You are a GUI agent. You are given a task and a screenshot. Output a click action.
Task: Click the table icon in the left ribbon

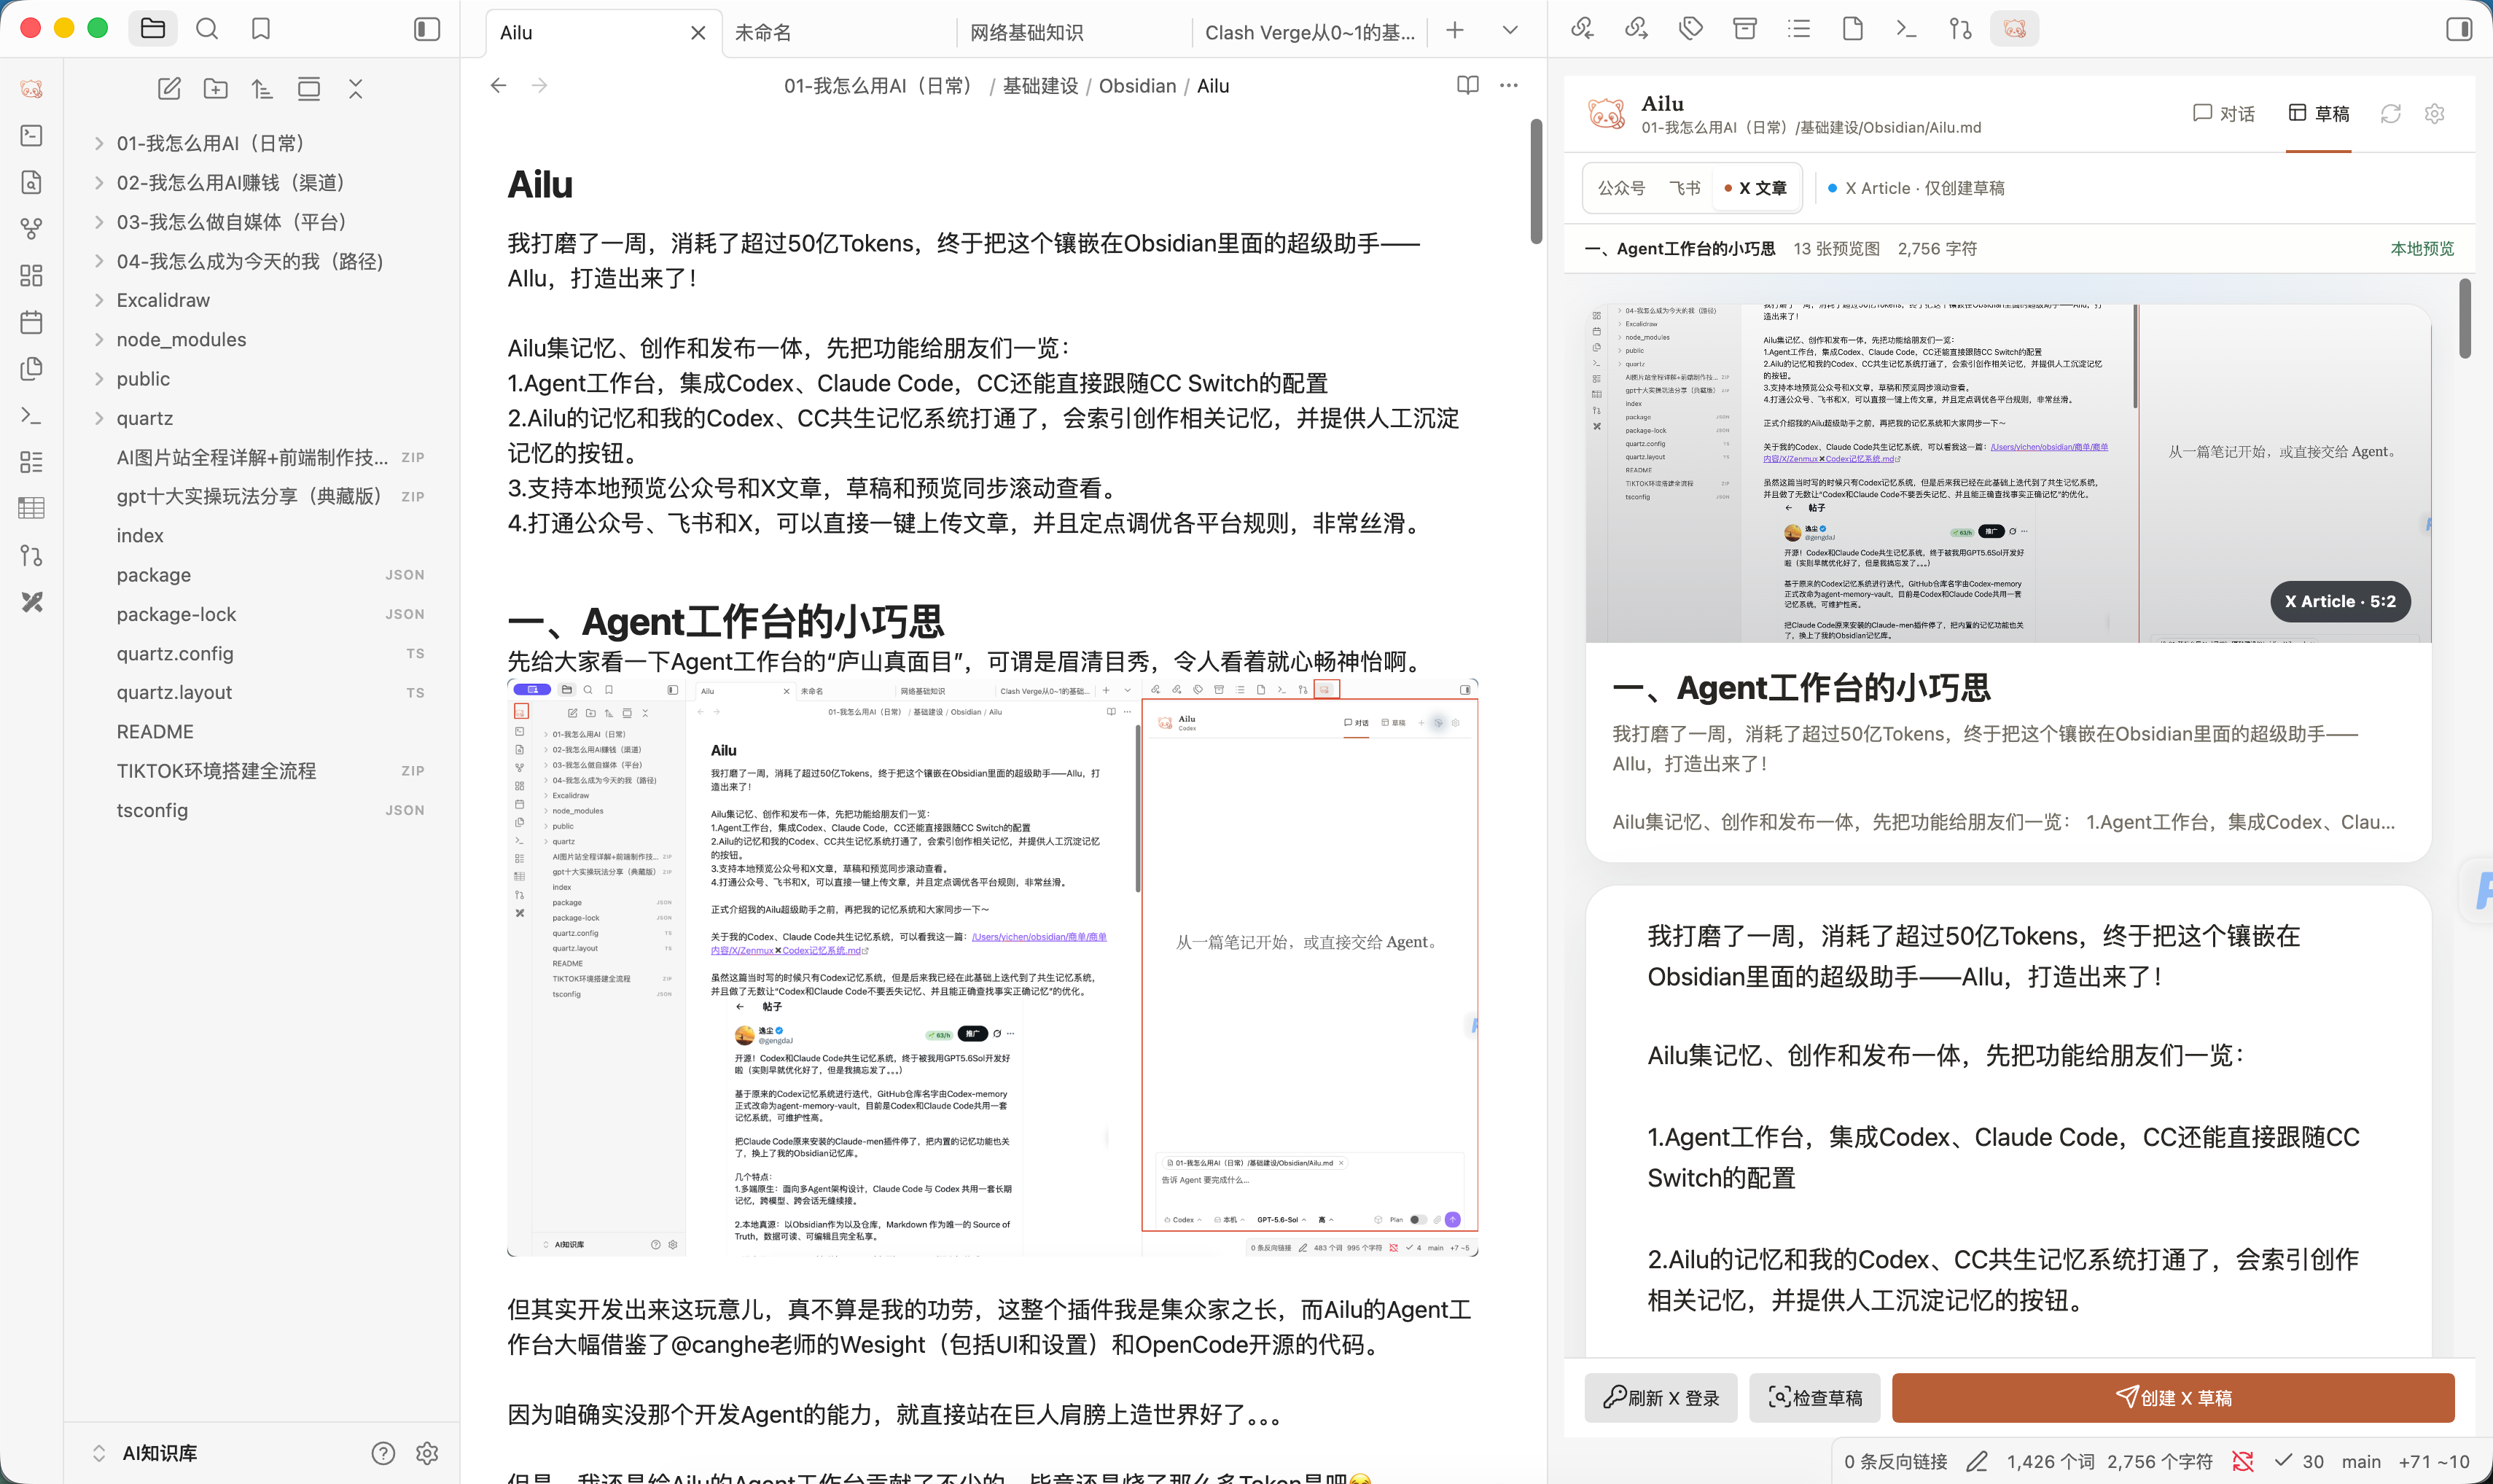pos(32,508)
